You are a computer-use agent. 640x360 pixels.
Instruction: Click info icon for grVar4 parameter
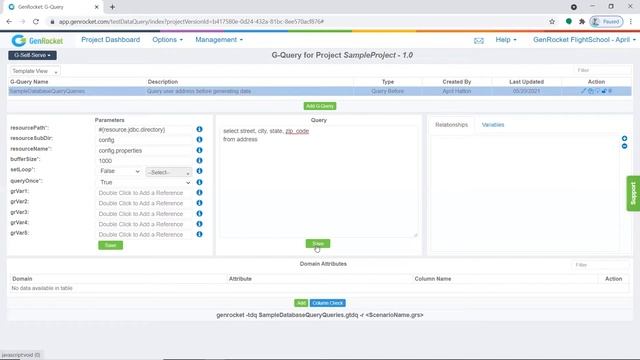click(x=199, y=224)
